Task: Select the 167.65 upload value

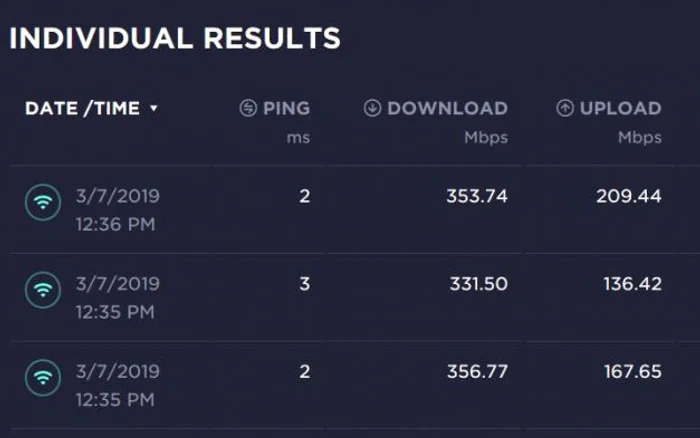Action: (x=633, y=371)
